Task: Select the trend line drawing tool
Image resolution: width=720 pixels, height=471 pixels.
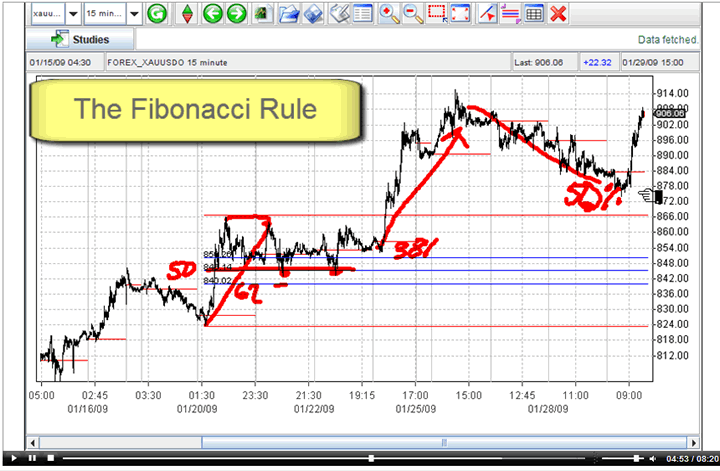Action: pos(487,14)
